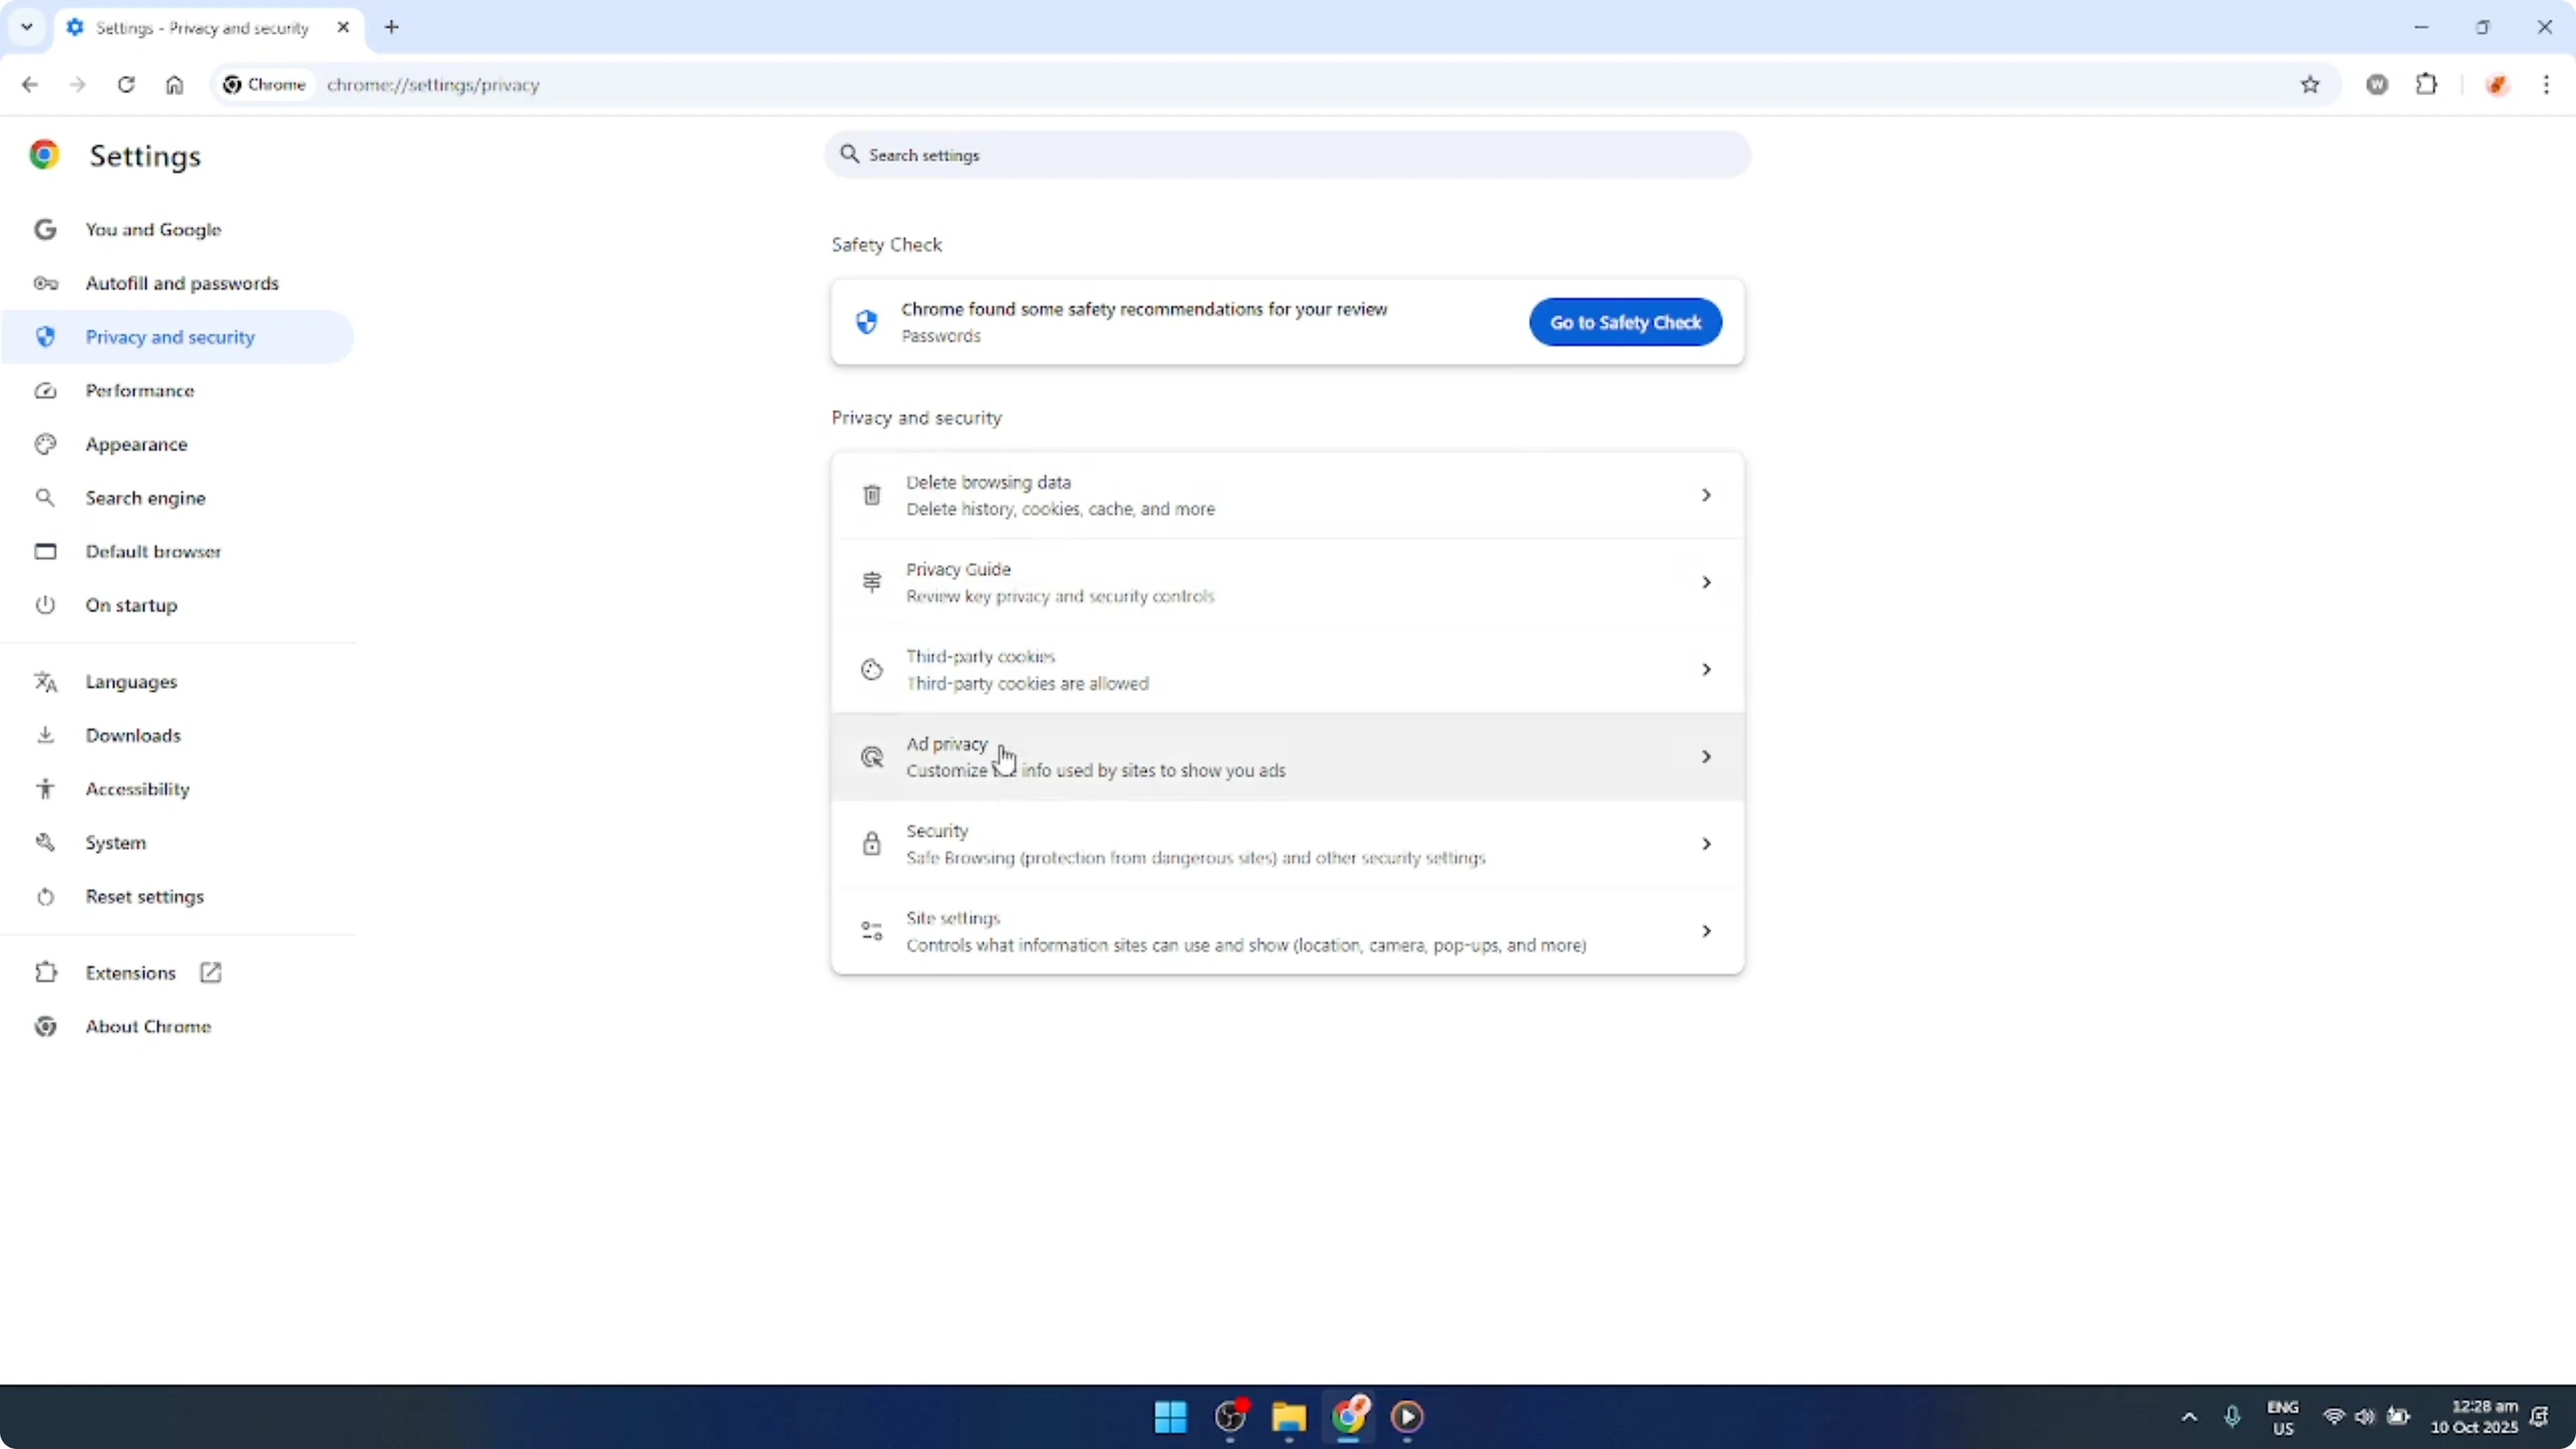Expand the Site settings section
Image resolution: width=2576 pixels, height=1449 pixels.
tap(1286, 930)
